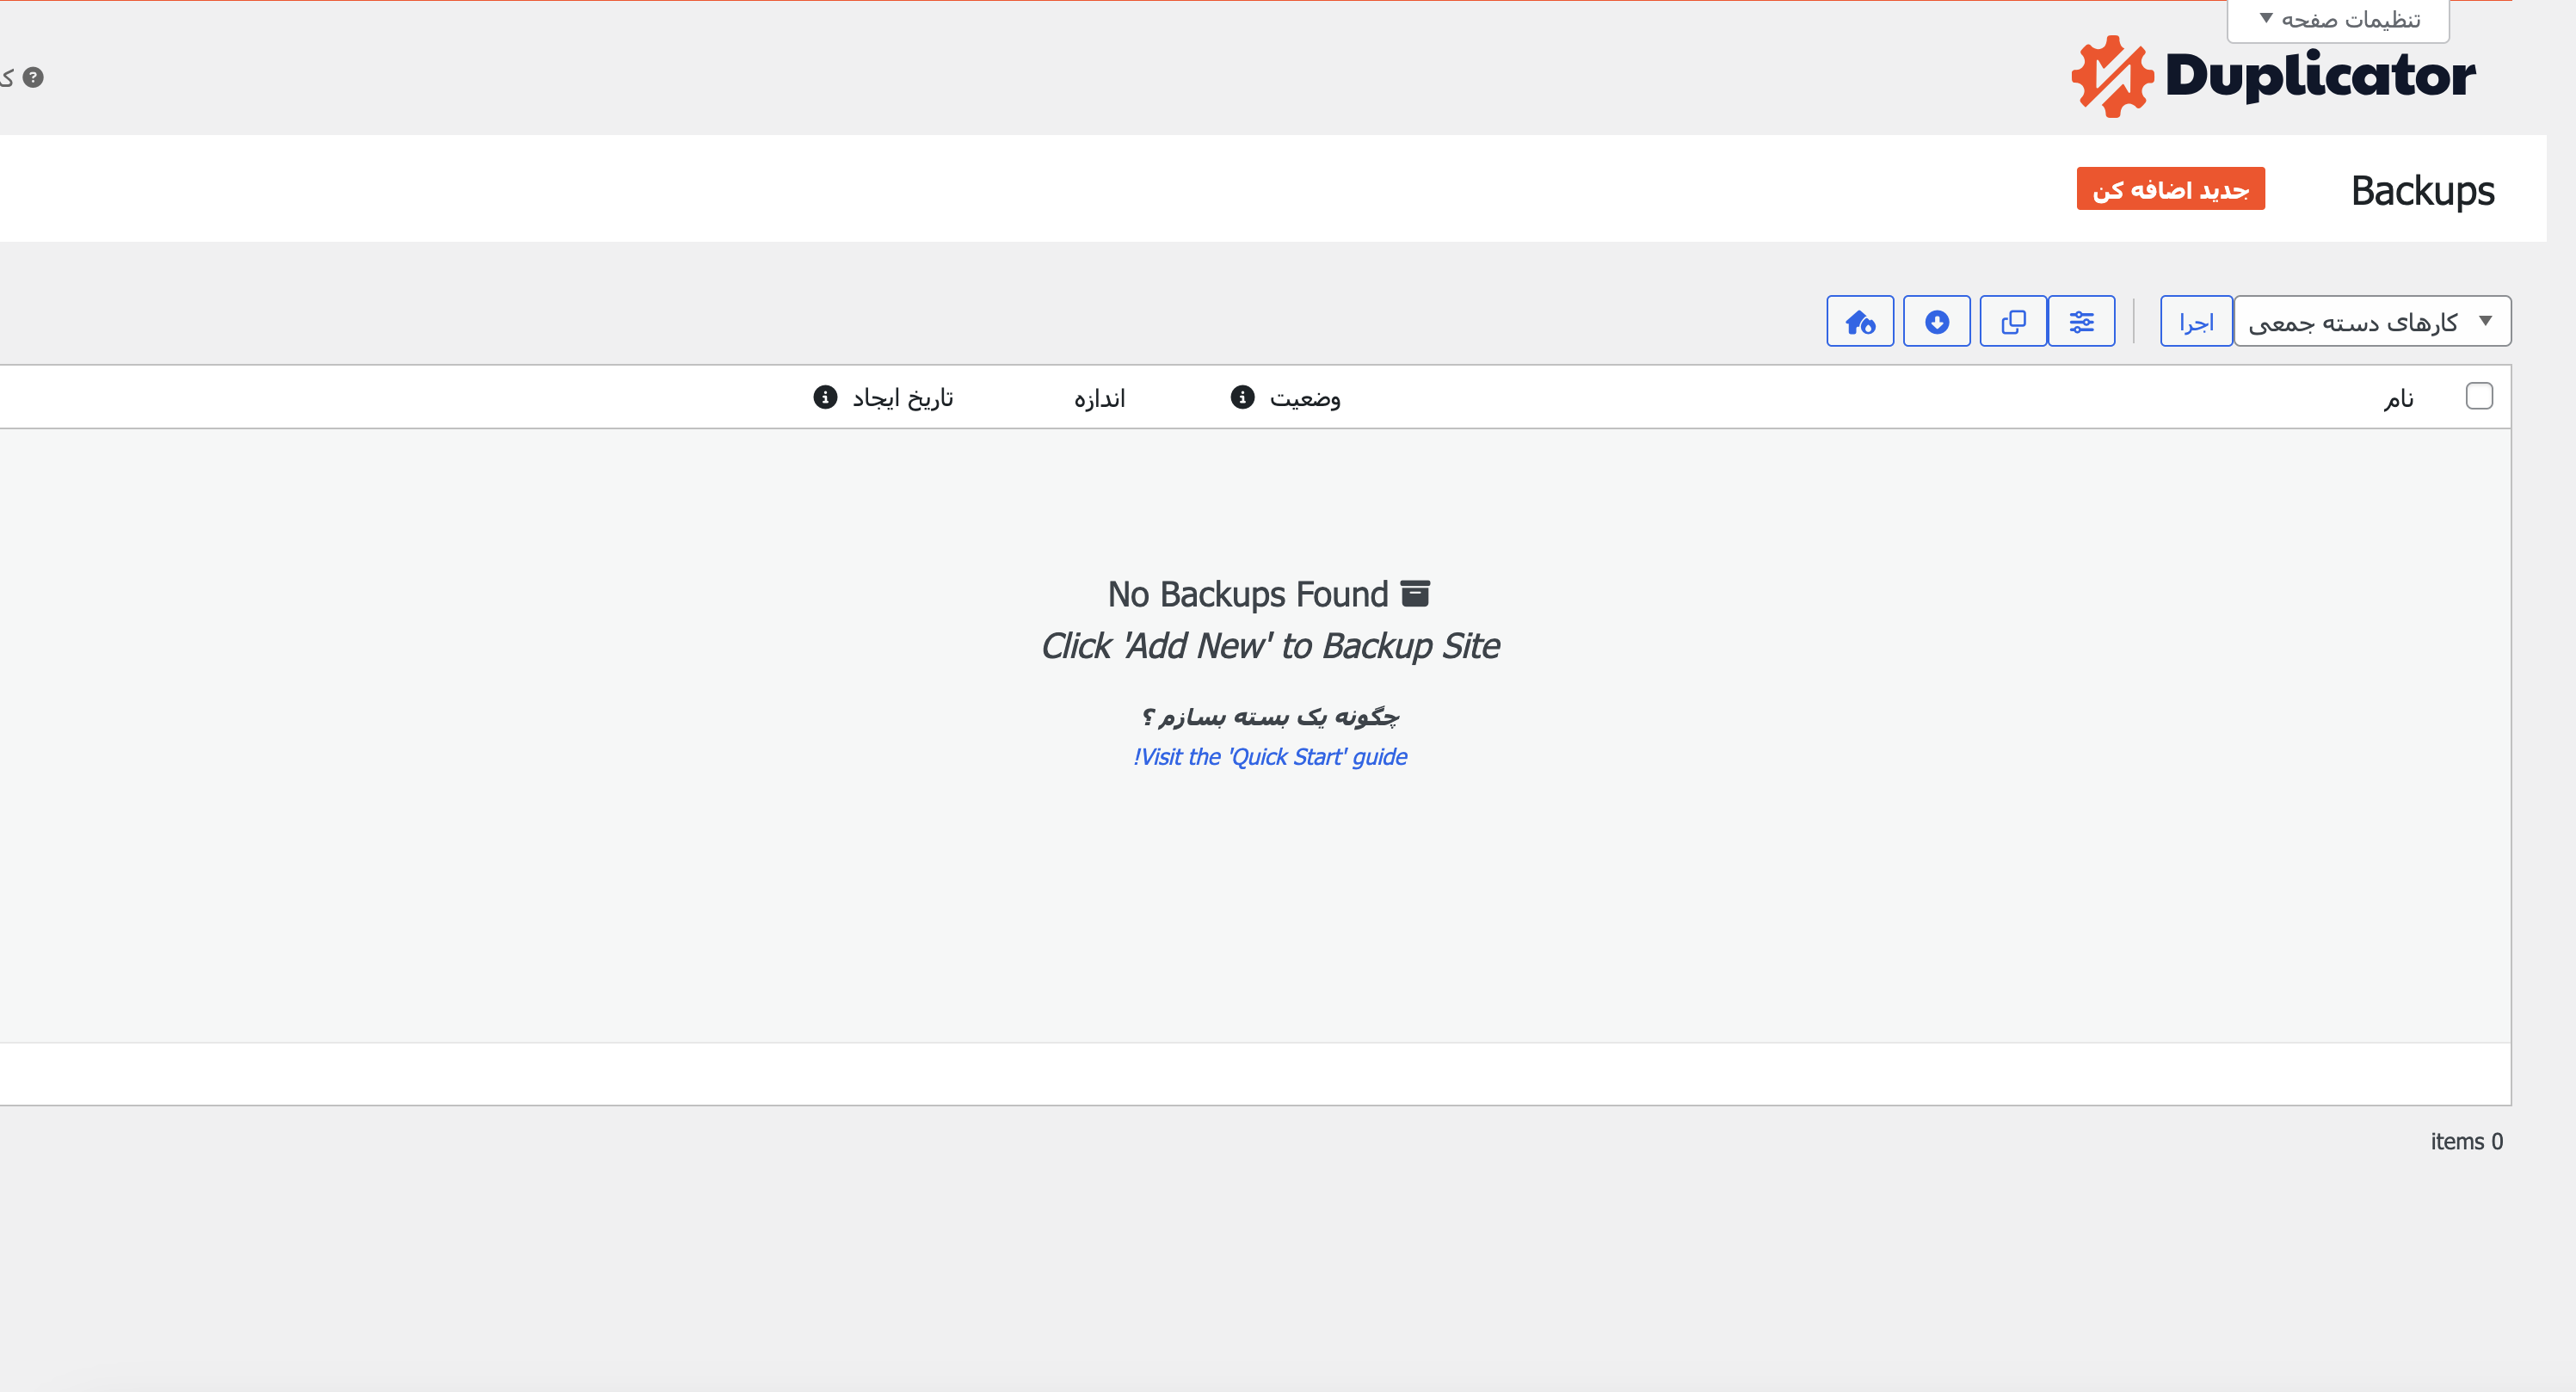Click the اجرا apply button
This screenshot has width=2576, height=1392.
coord(2196,321)
